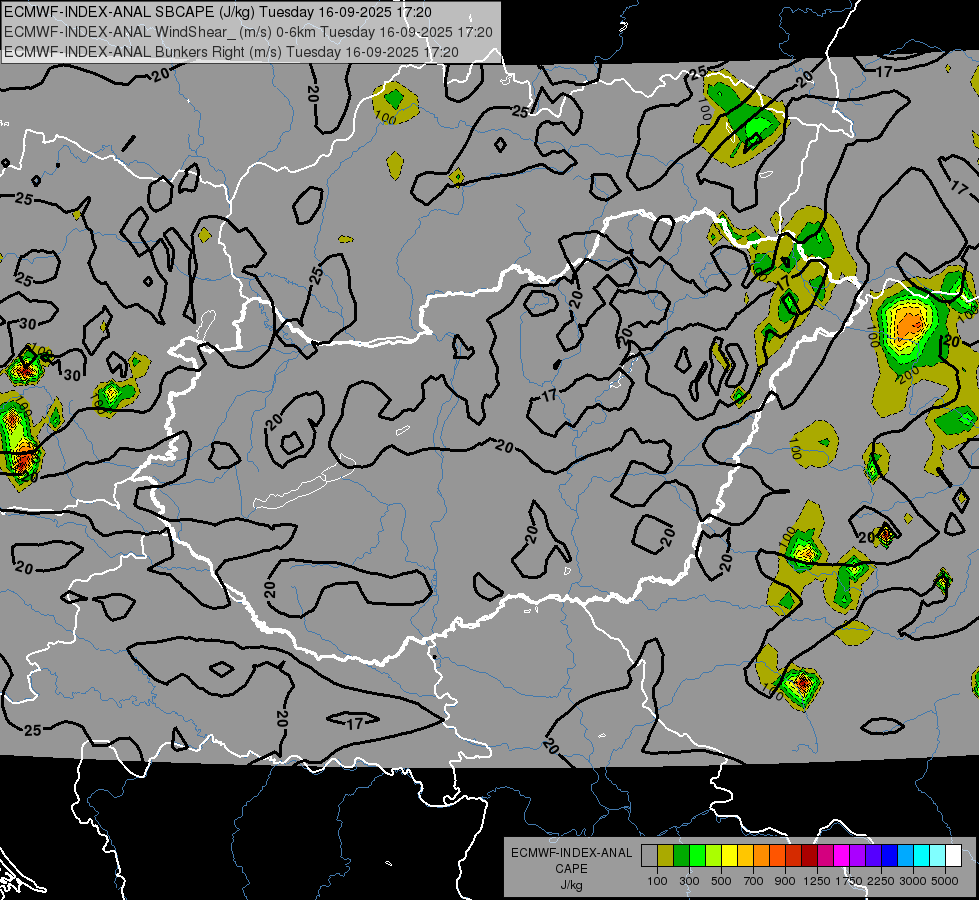Click the ECMWF-INDEX-ANAL legend title
Screen dimensions: 979x900
click(x=571, y=853)
